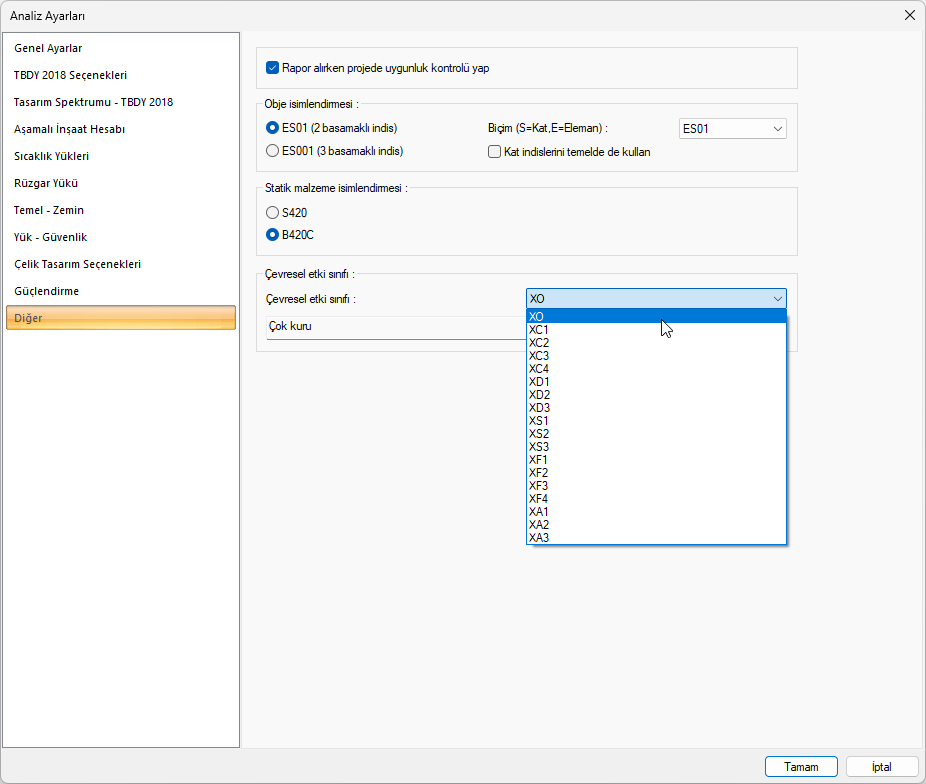Pick XC1 from the dropdown list
Image resolution: width=926 pixels, height=784 pixels.
click(539, 329)
